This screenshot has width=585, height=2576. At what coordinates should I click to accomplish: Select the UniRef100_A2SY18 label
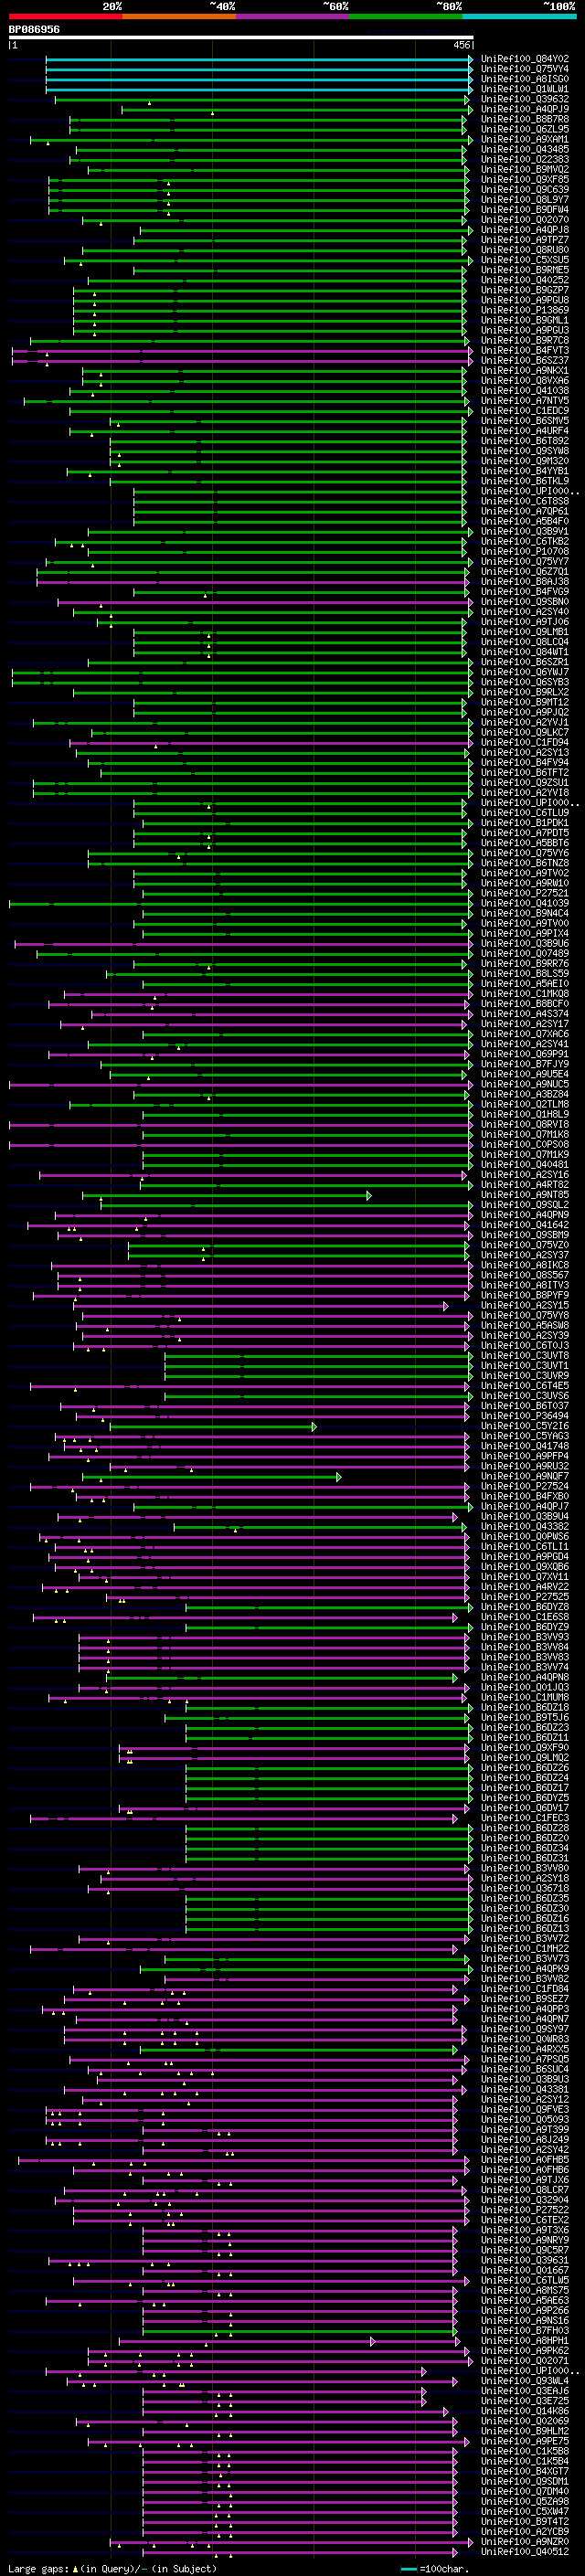click(x=525, y=1879)
